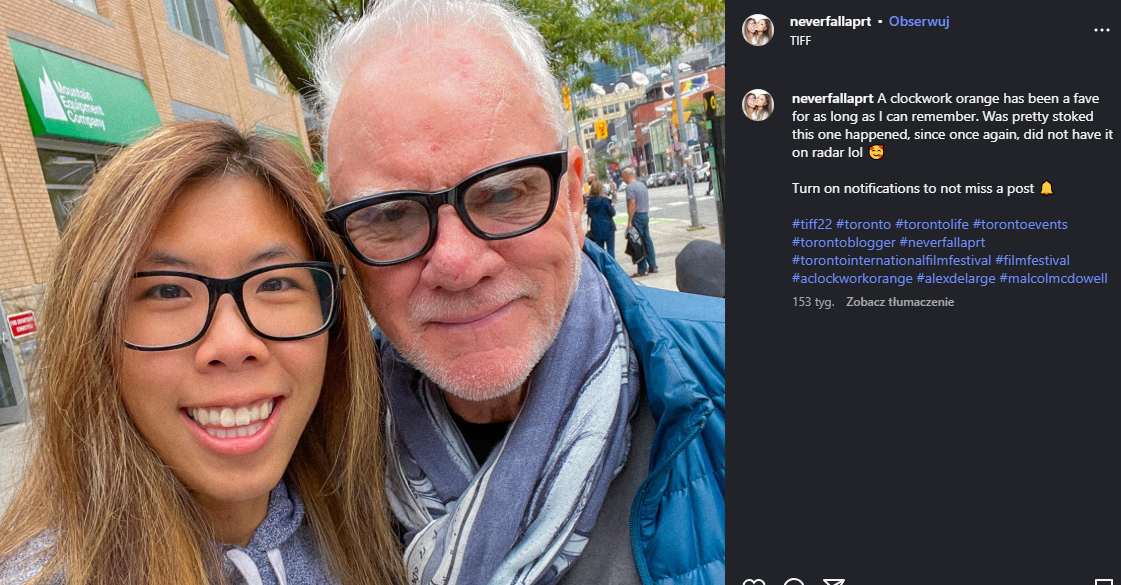Open the #toronto hashtag

tap(864, 225)
